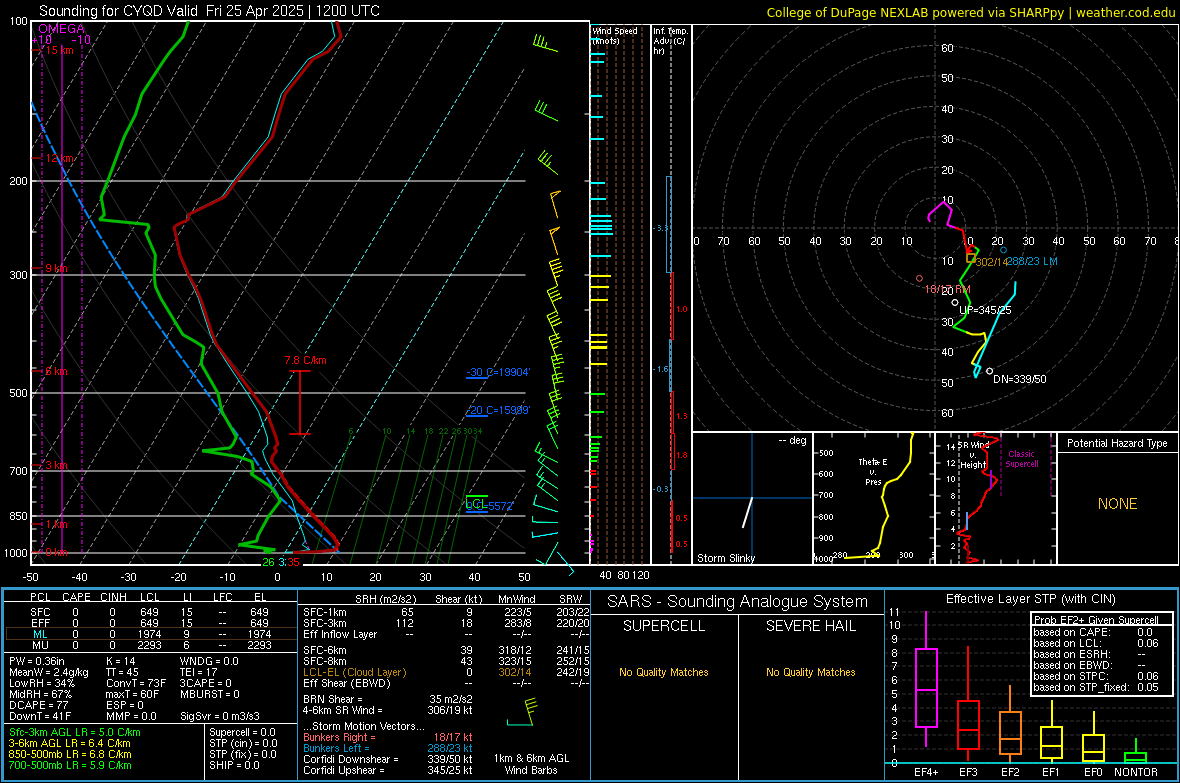
Task: Select the MU parcel row
Action: pos(150,645)
